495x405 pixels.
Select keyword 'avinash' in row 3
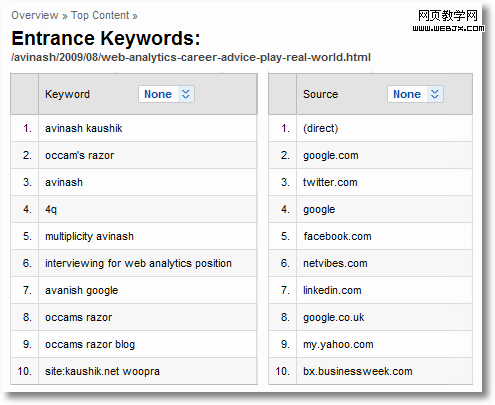(x=64, y=182)
